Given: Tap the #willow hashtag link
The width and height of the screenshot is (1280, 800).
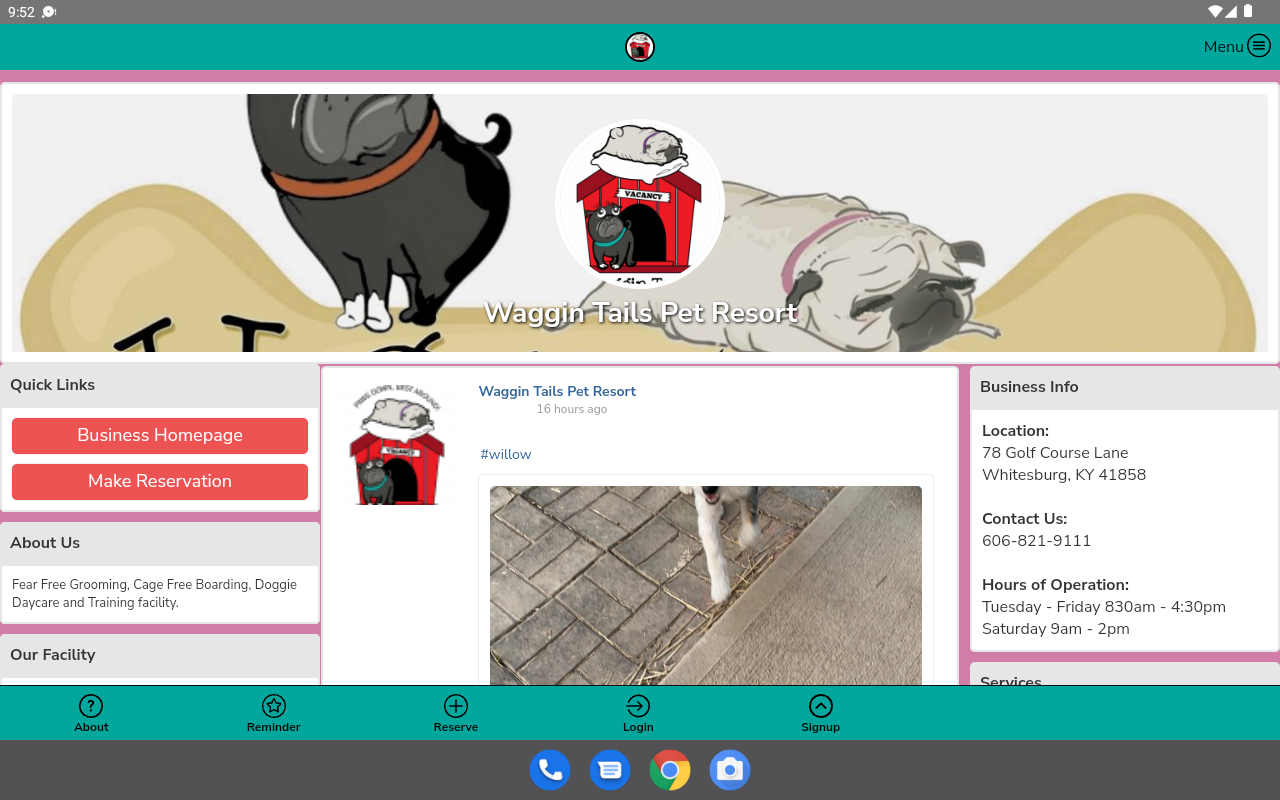Looking at the screenshot, I should pos(506,454).
